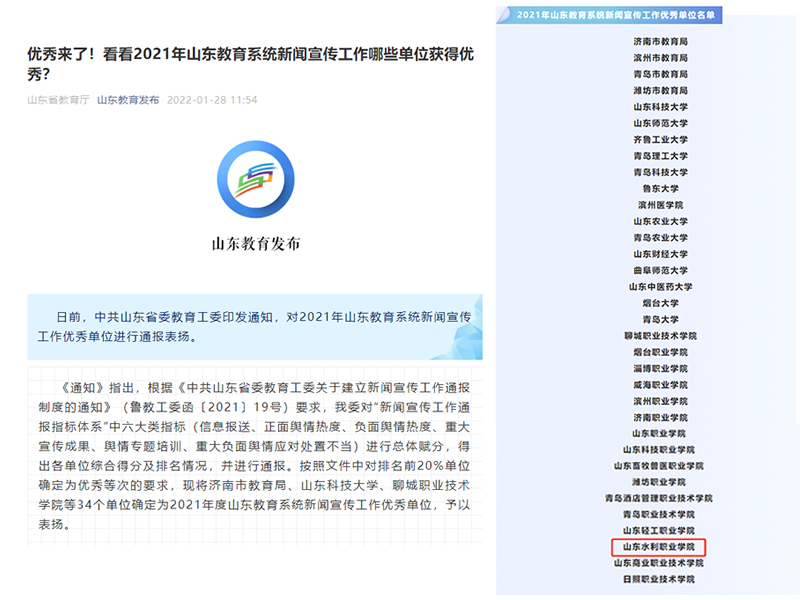Select 济南市教育局 in the list

click(x=660, y=42)
